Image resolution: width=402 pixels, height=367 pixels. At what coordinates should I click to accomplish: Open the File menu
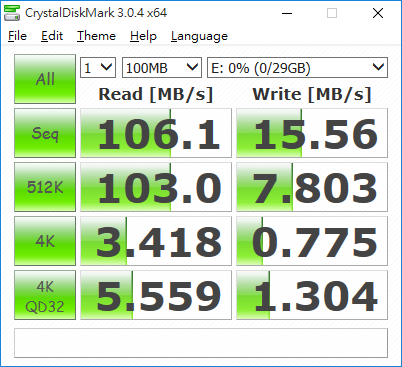[17, 36]
